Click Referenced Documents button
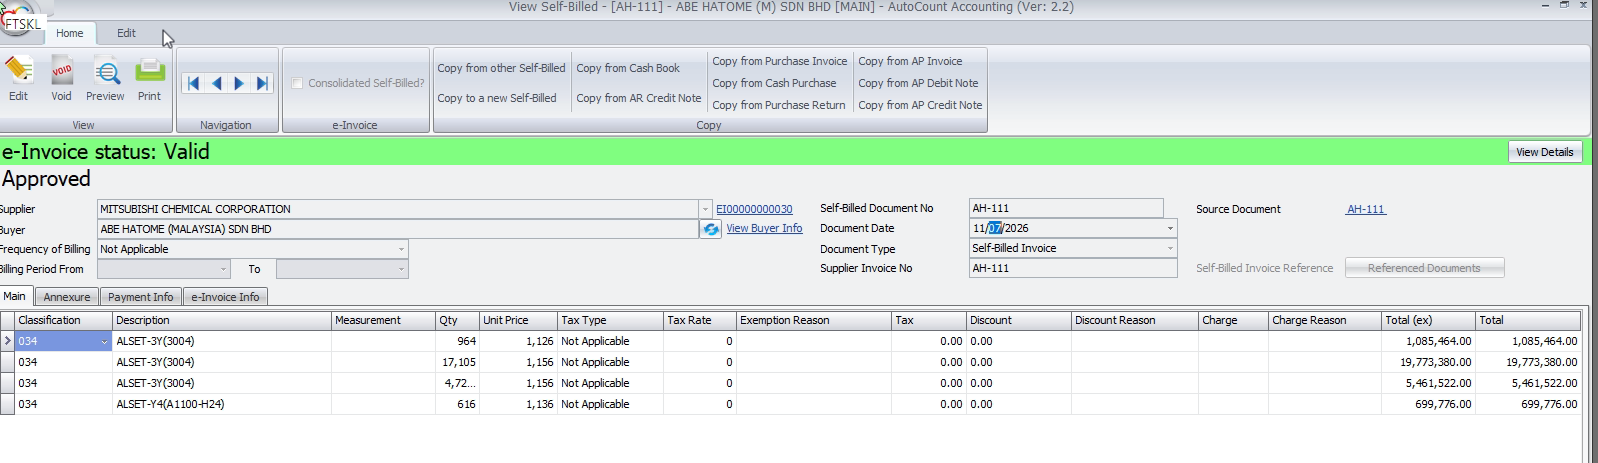 1424,268
